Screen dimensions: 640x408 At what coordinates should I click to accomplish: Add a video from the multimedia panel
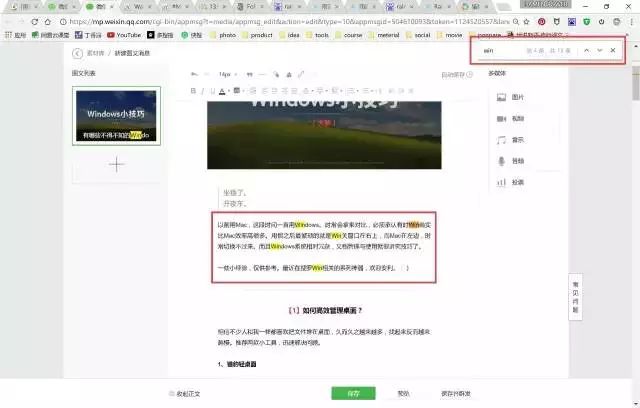pos(510,118)
